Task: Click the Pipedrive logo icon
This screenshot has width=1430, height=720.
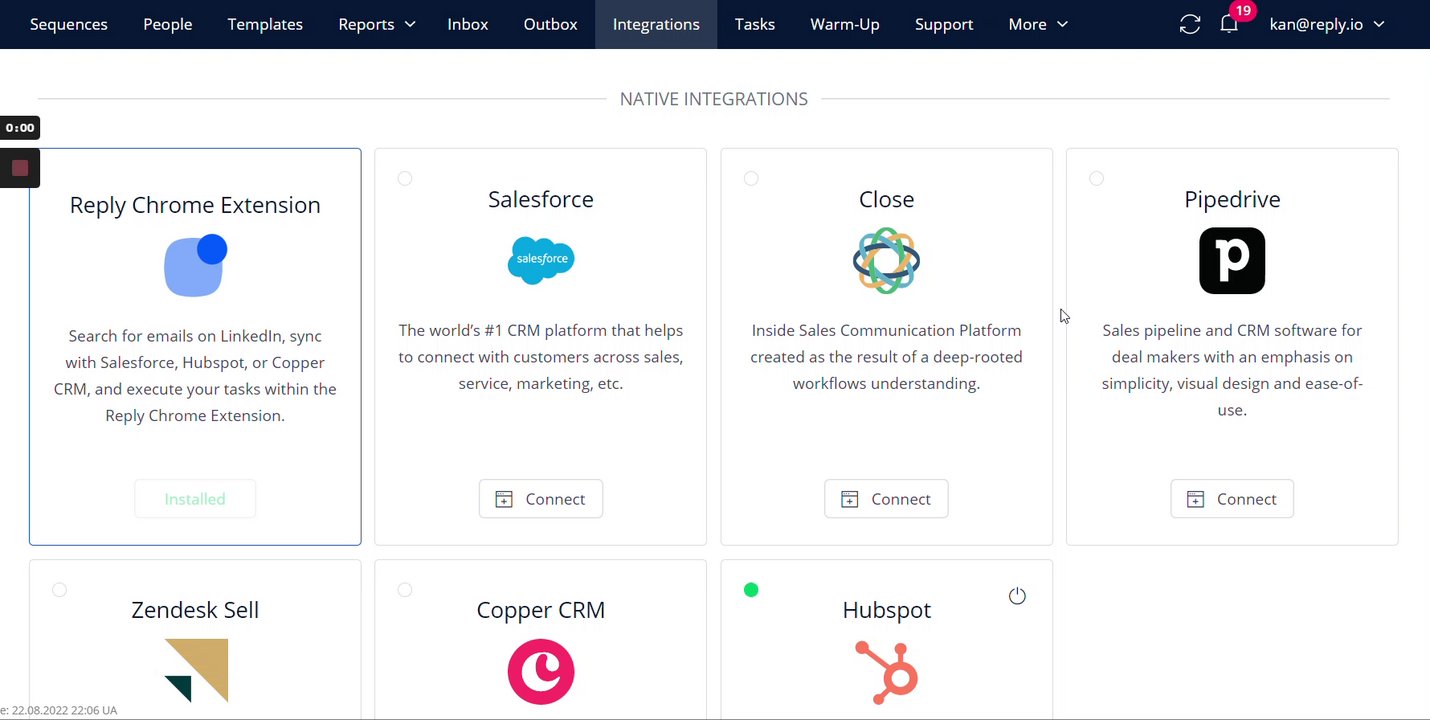Action: pos(1232,261)
